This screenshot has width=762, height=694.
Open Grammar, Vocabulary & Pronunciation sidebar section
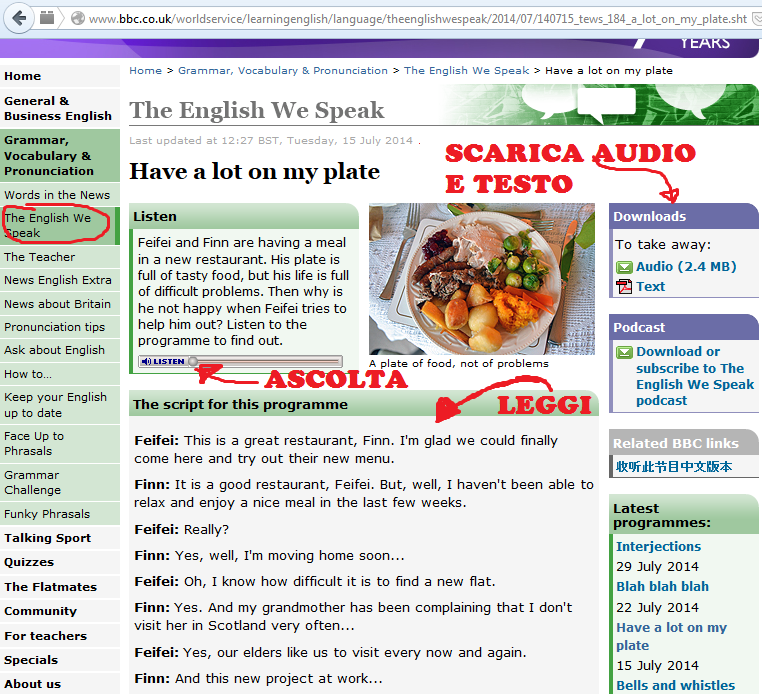[60, 156]
